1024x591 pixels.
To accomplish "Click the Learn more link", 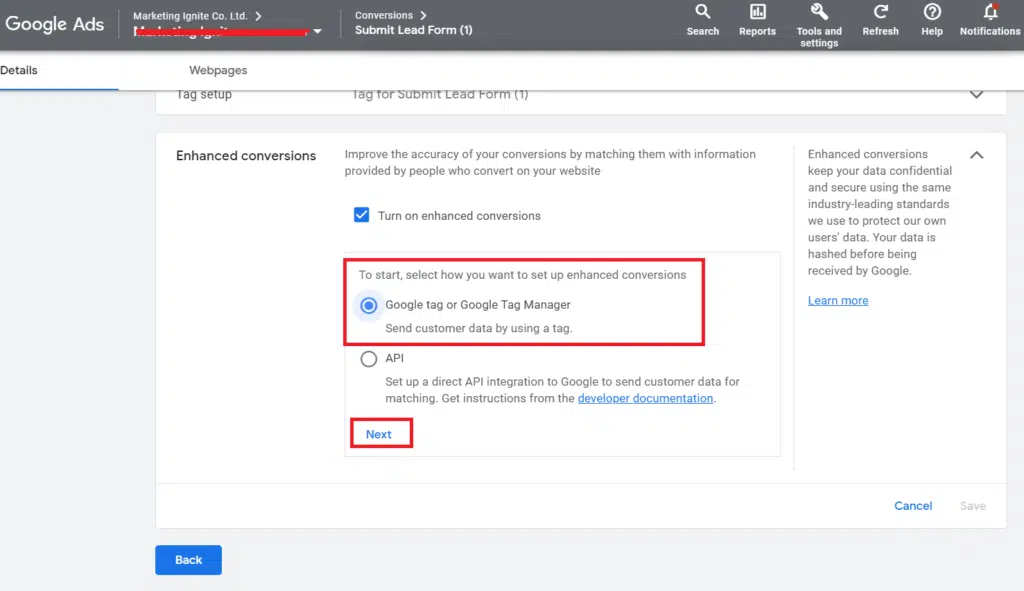I will point(837,301).
